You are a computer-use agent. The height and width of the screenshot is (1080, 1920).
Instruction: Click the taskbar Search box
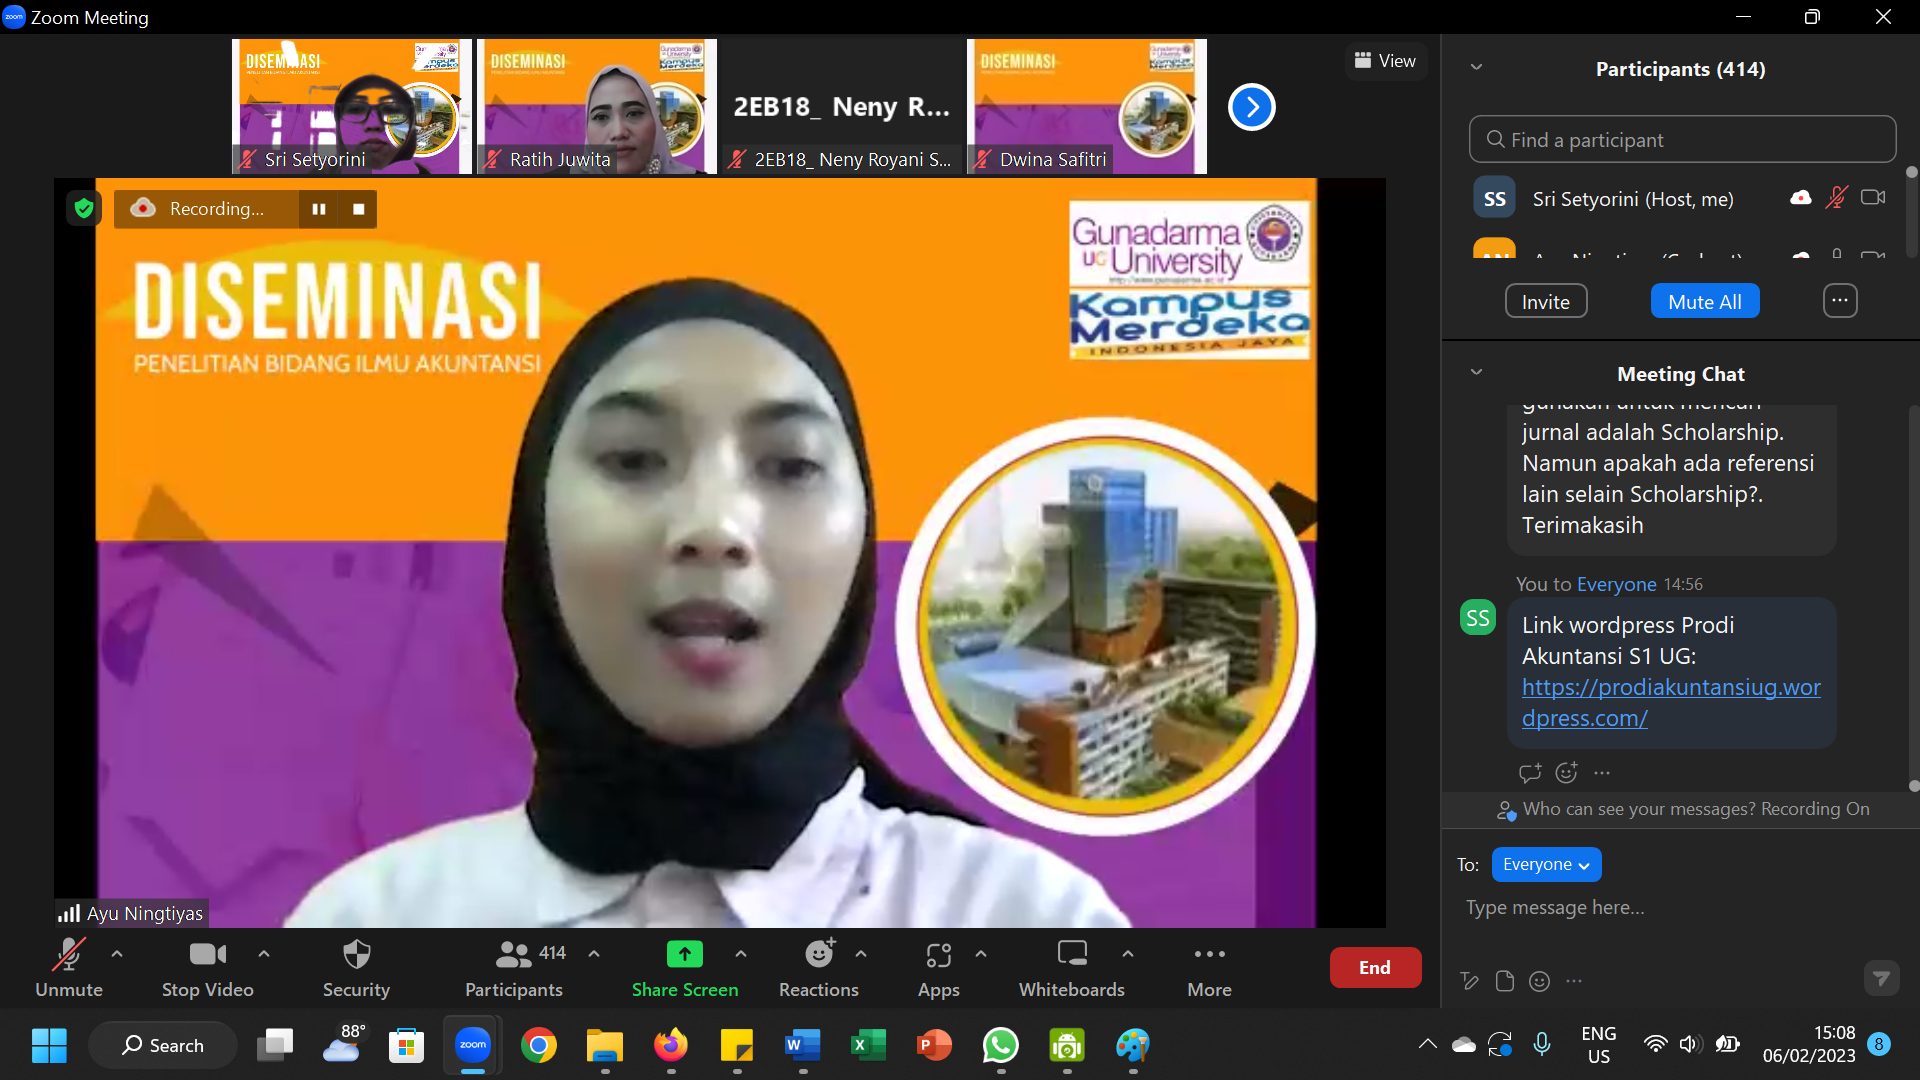point(163,1045)
